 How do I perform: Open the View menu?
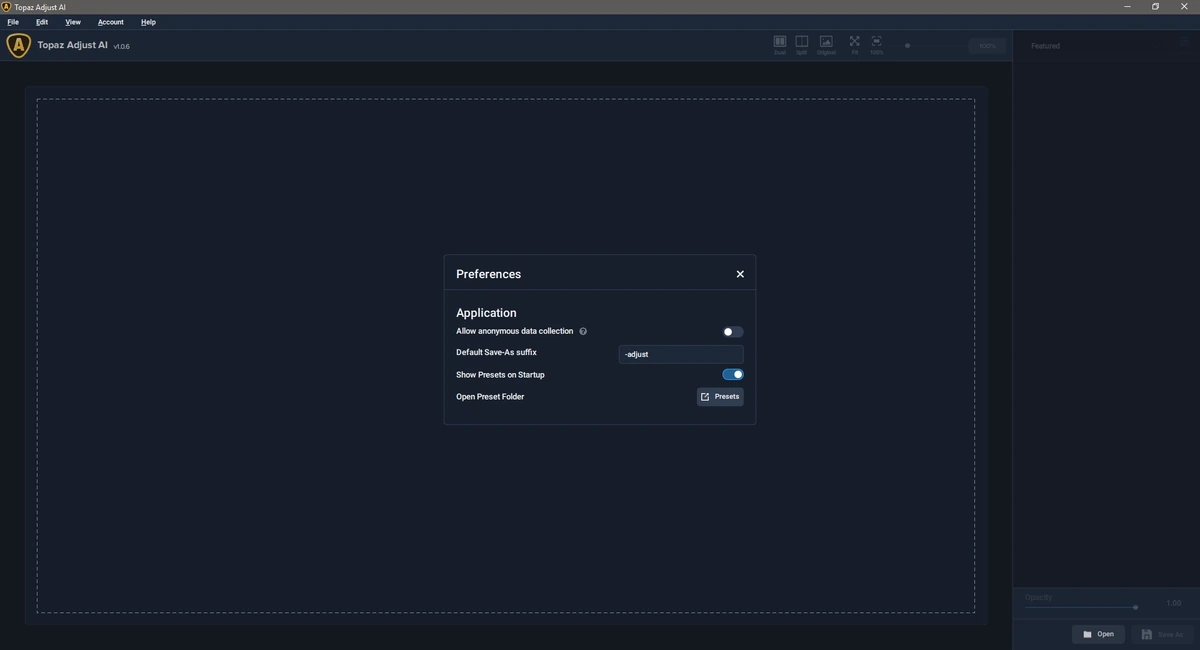pos(73,22)
